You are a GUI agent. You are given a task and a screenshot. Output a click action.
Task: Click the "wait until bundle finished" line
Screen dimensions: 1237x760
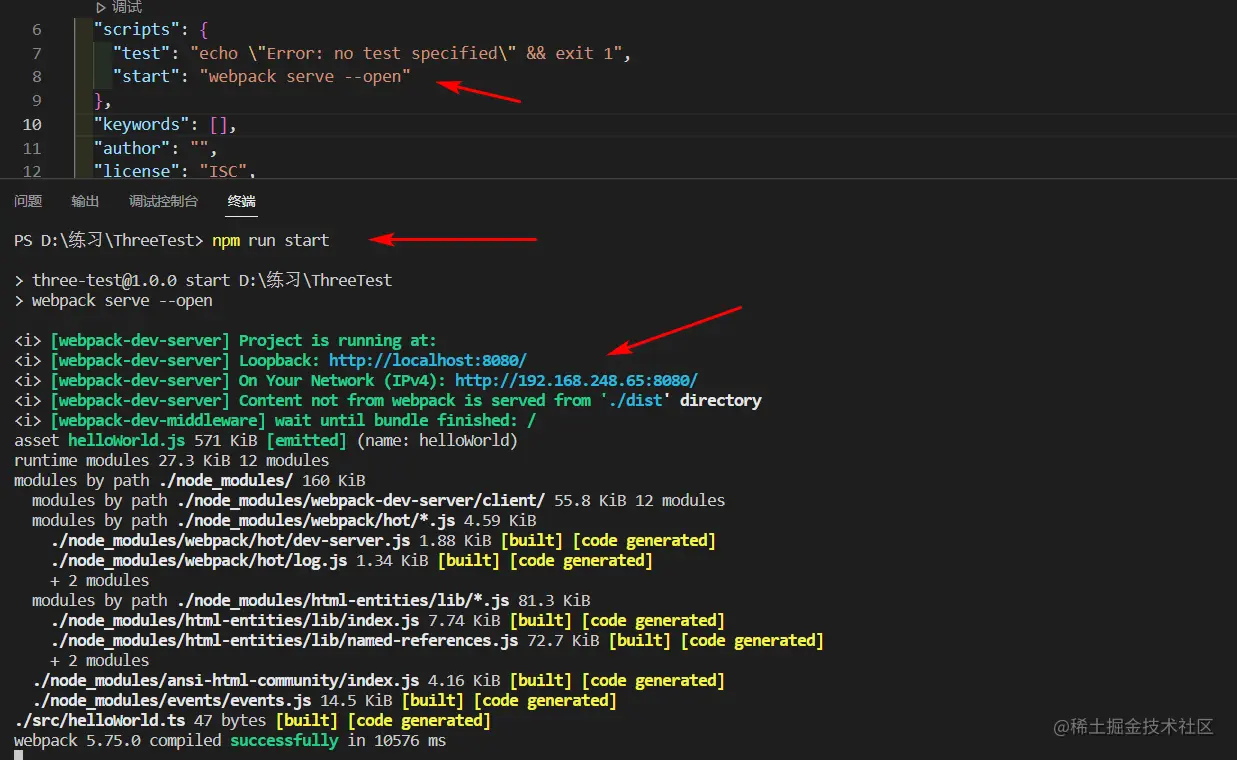[275, 420]
